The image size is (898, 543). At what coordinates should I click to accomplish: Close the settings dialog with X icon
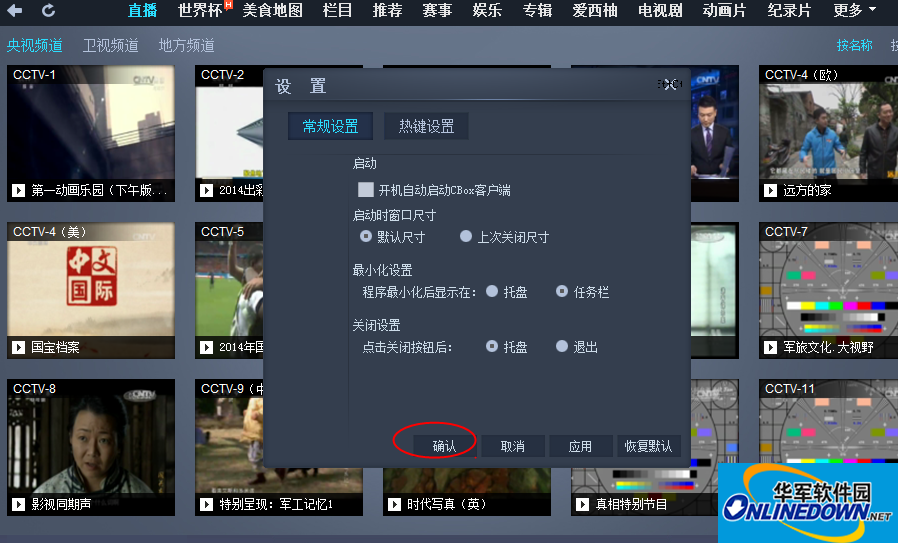click(x=669, y=85)
